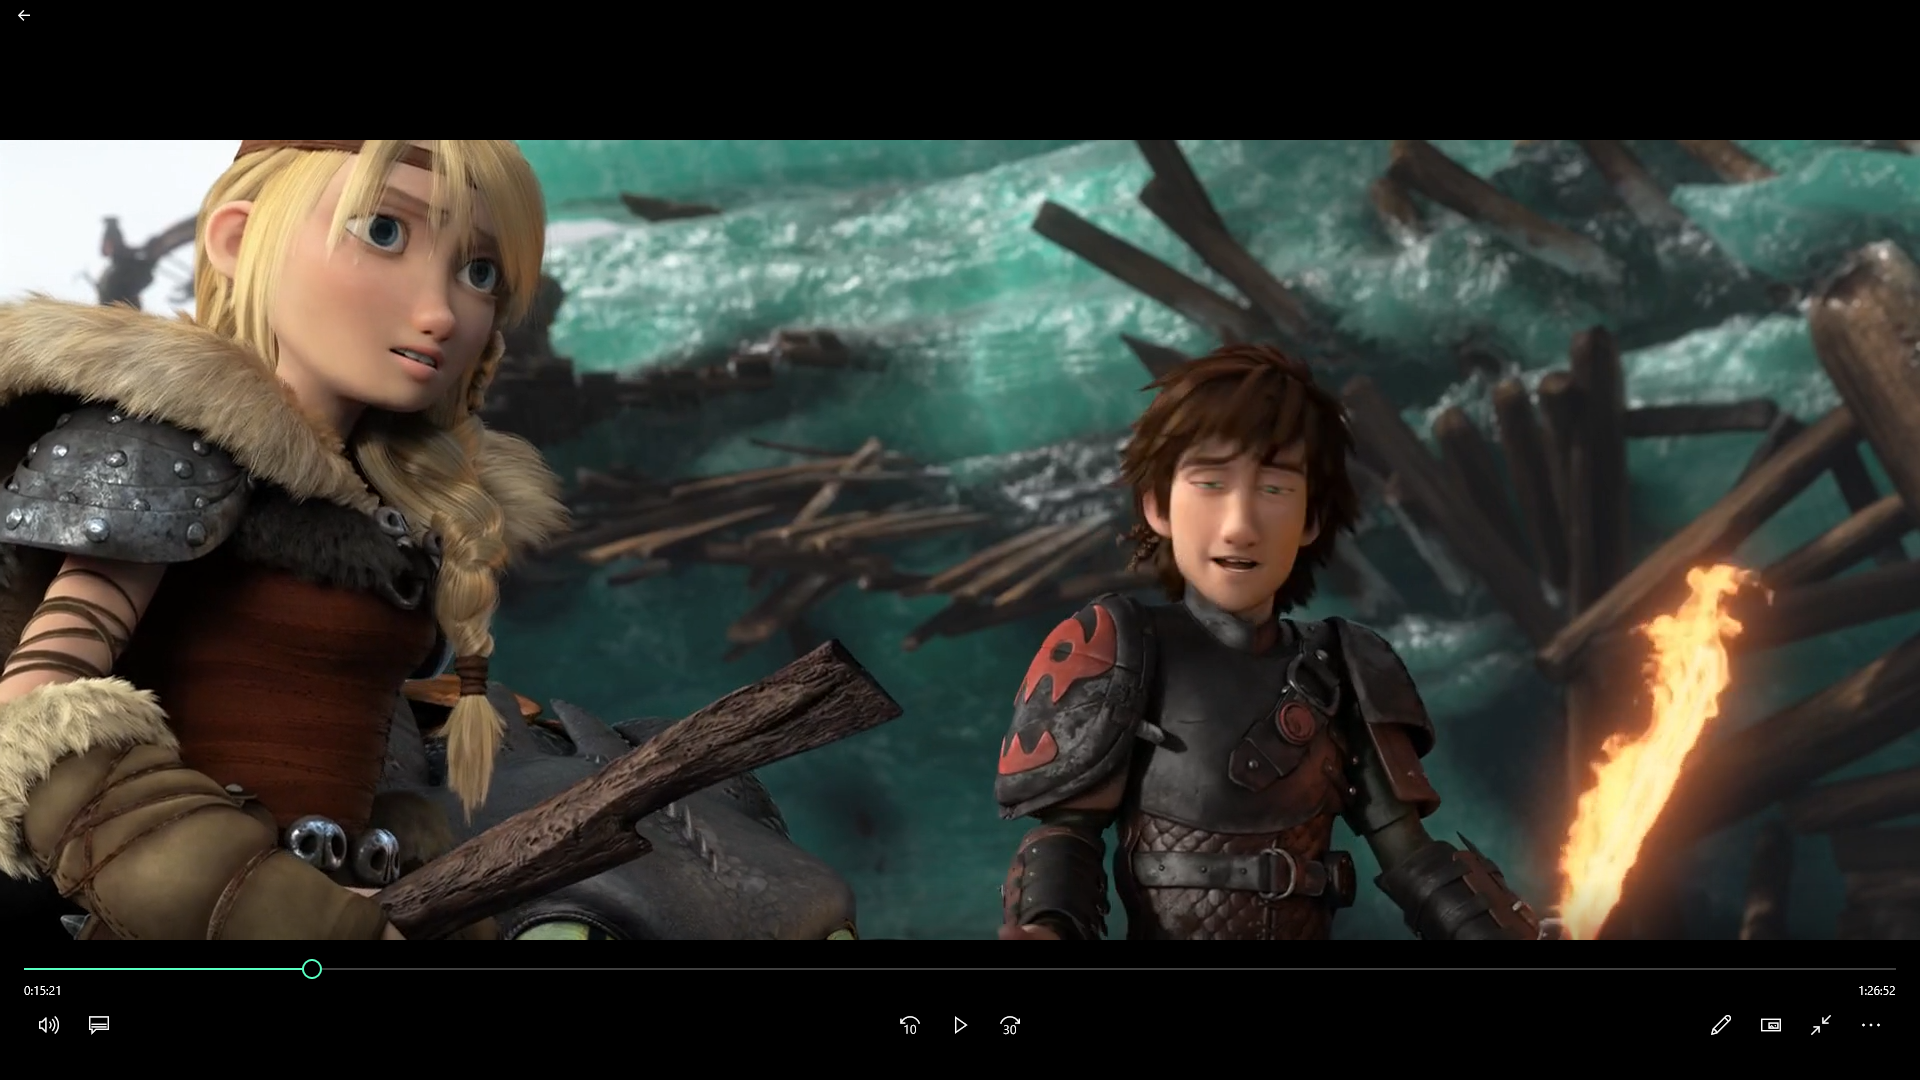1920x1080 pixels.
Task: Open the volume control
Action: 49,1025
